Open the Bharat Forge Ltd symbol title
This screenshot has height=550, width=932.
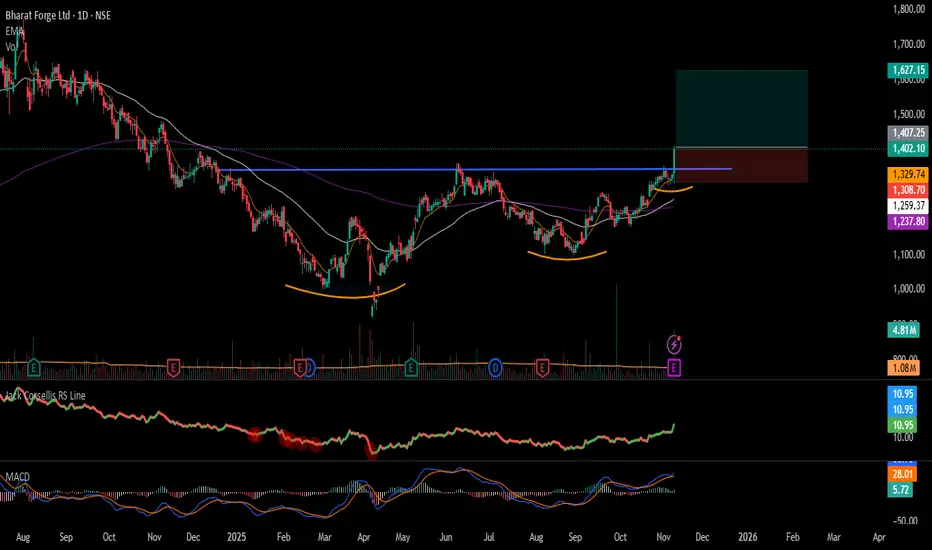[x=58, y=15]
